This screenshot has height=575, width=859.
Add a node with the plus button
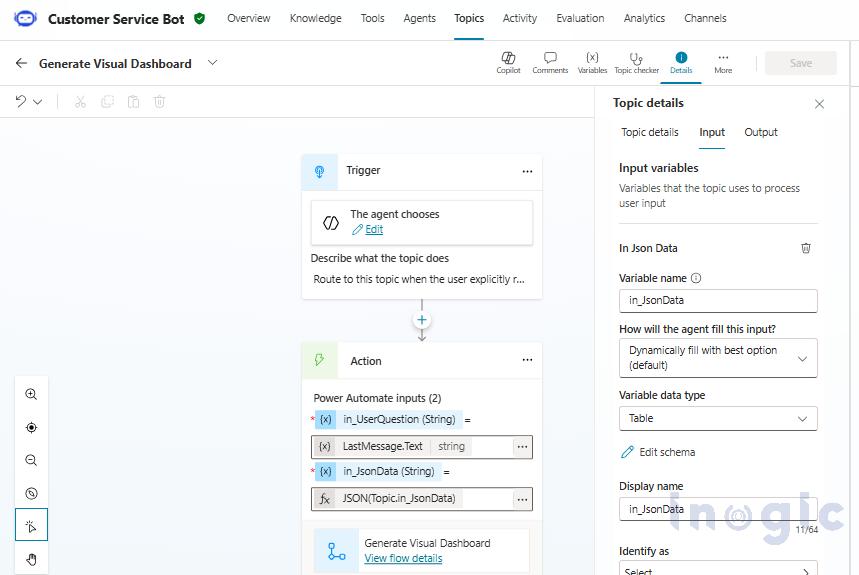click(422, 320)
